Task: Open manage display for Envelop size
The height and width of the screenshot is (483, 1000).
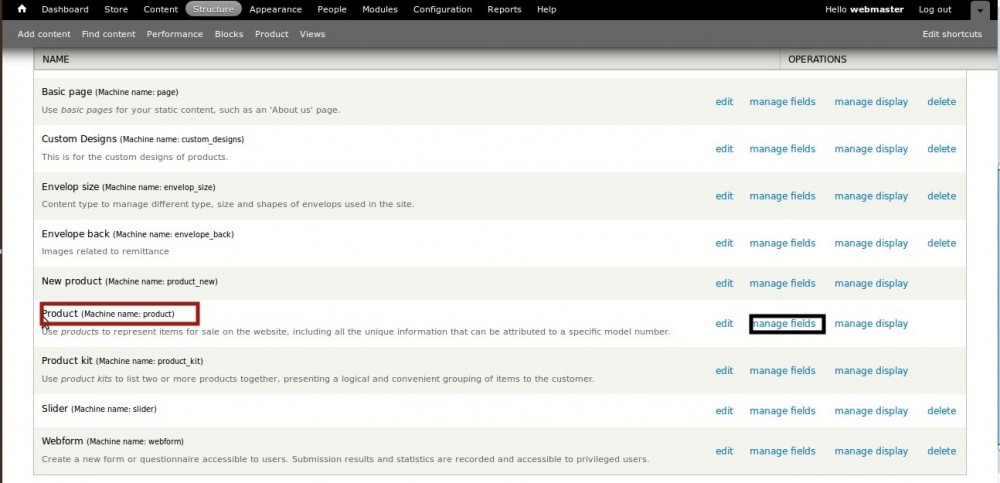Action: tap(871, 196)
